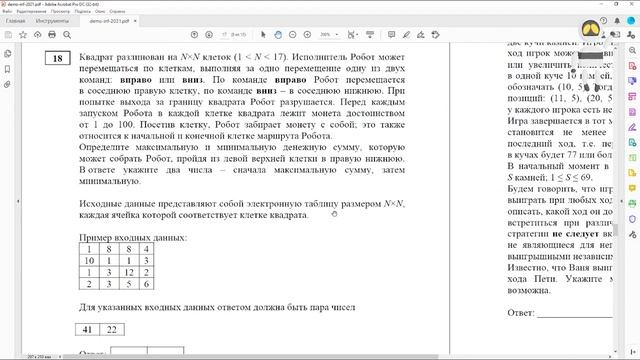Open the Справка menu
This screenshot has height=360, width=640.
pyautogui.click(x=118, y=11)
